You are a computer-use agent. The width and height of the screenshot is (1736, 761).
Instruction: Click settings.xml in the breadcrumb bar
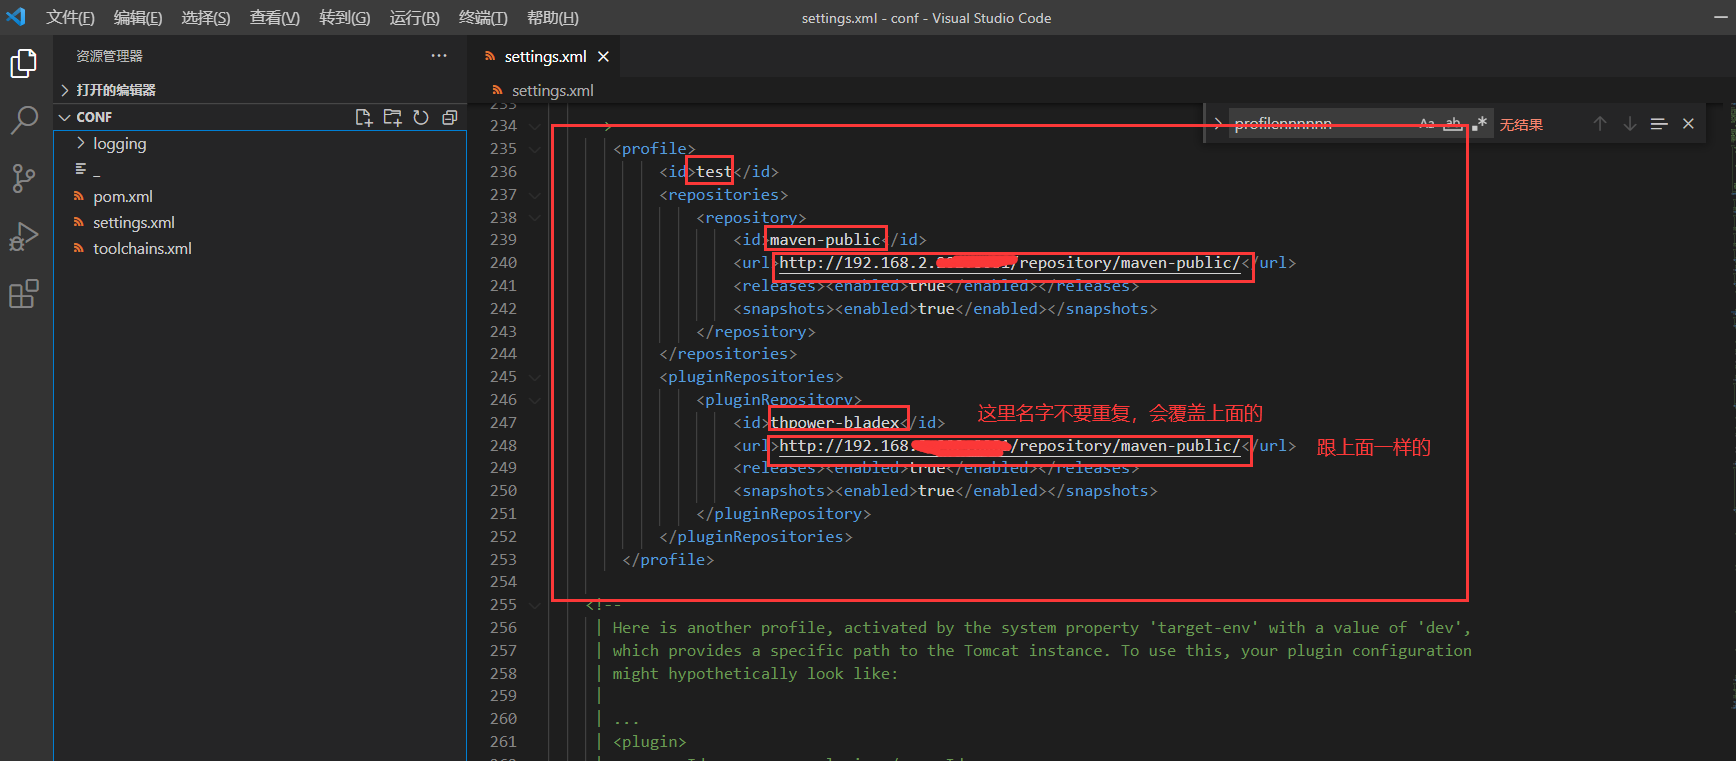pos(552,91)
